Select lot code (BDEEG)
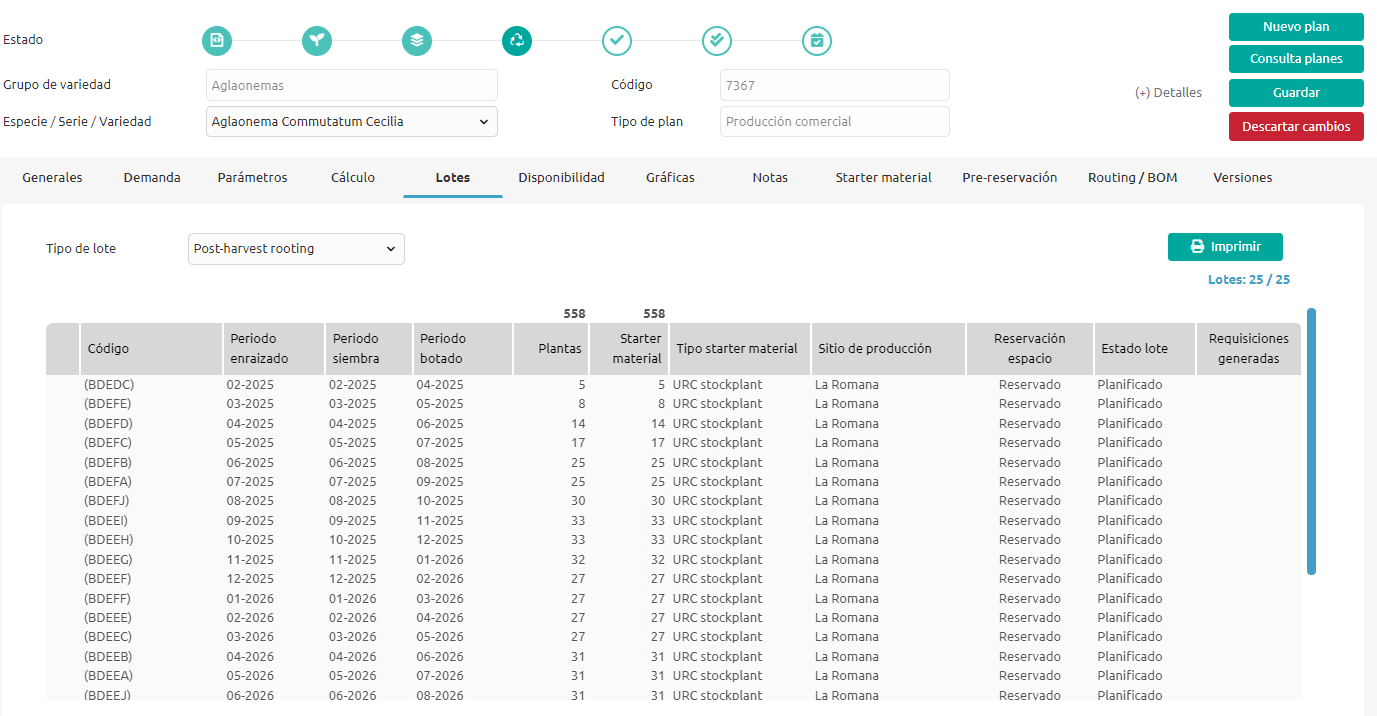 click(108, 560)
